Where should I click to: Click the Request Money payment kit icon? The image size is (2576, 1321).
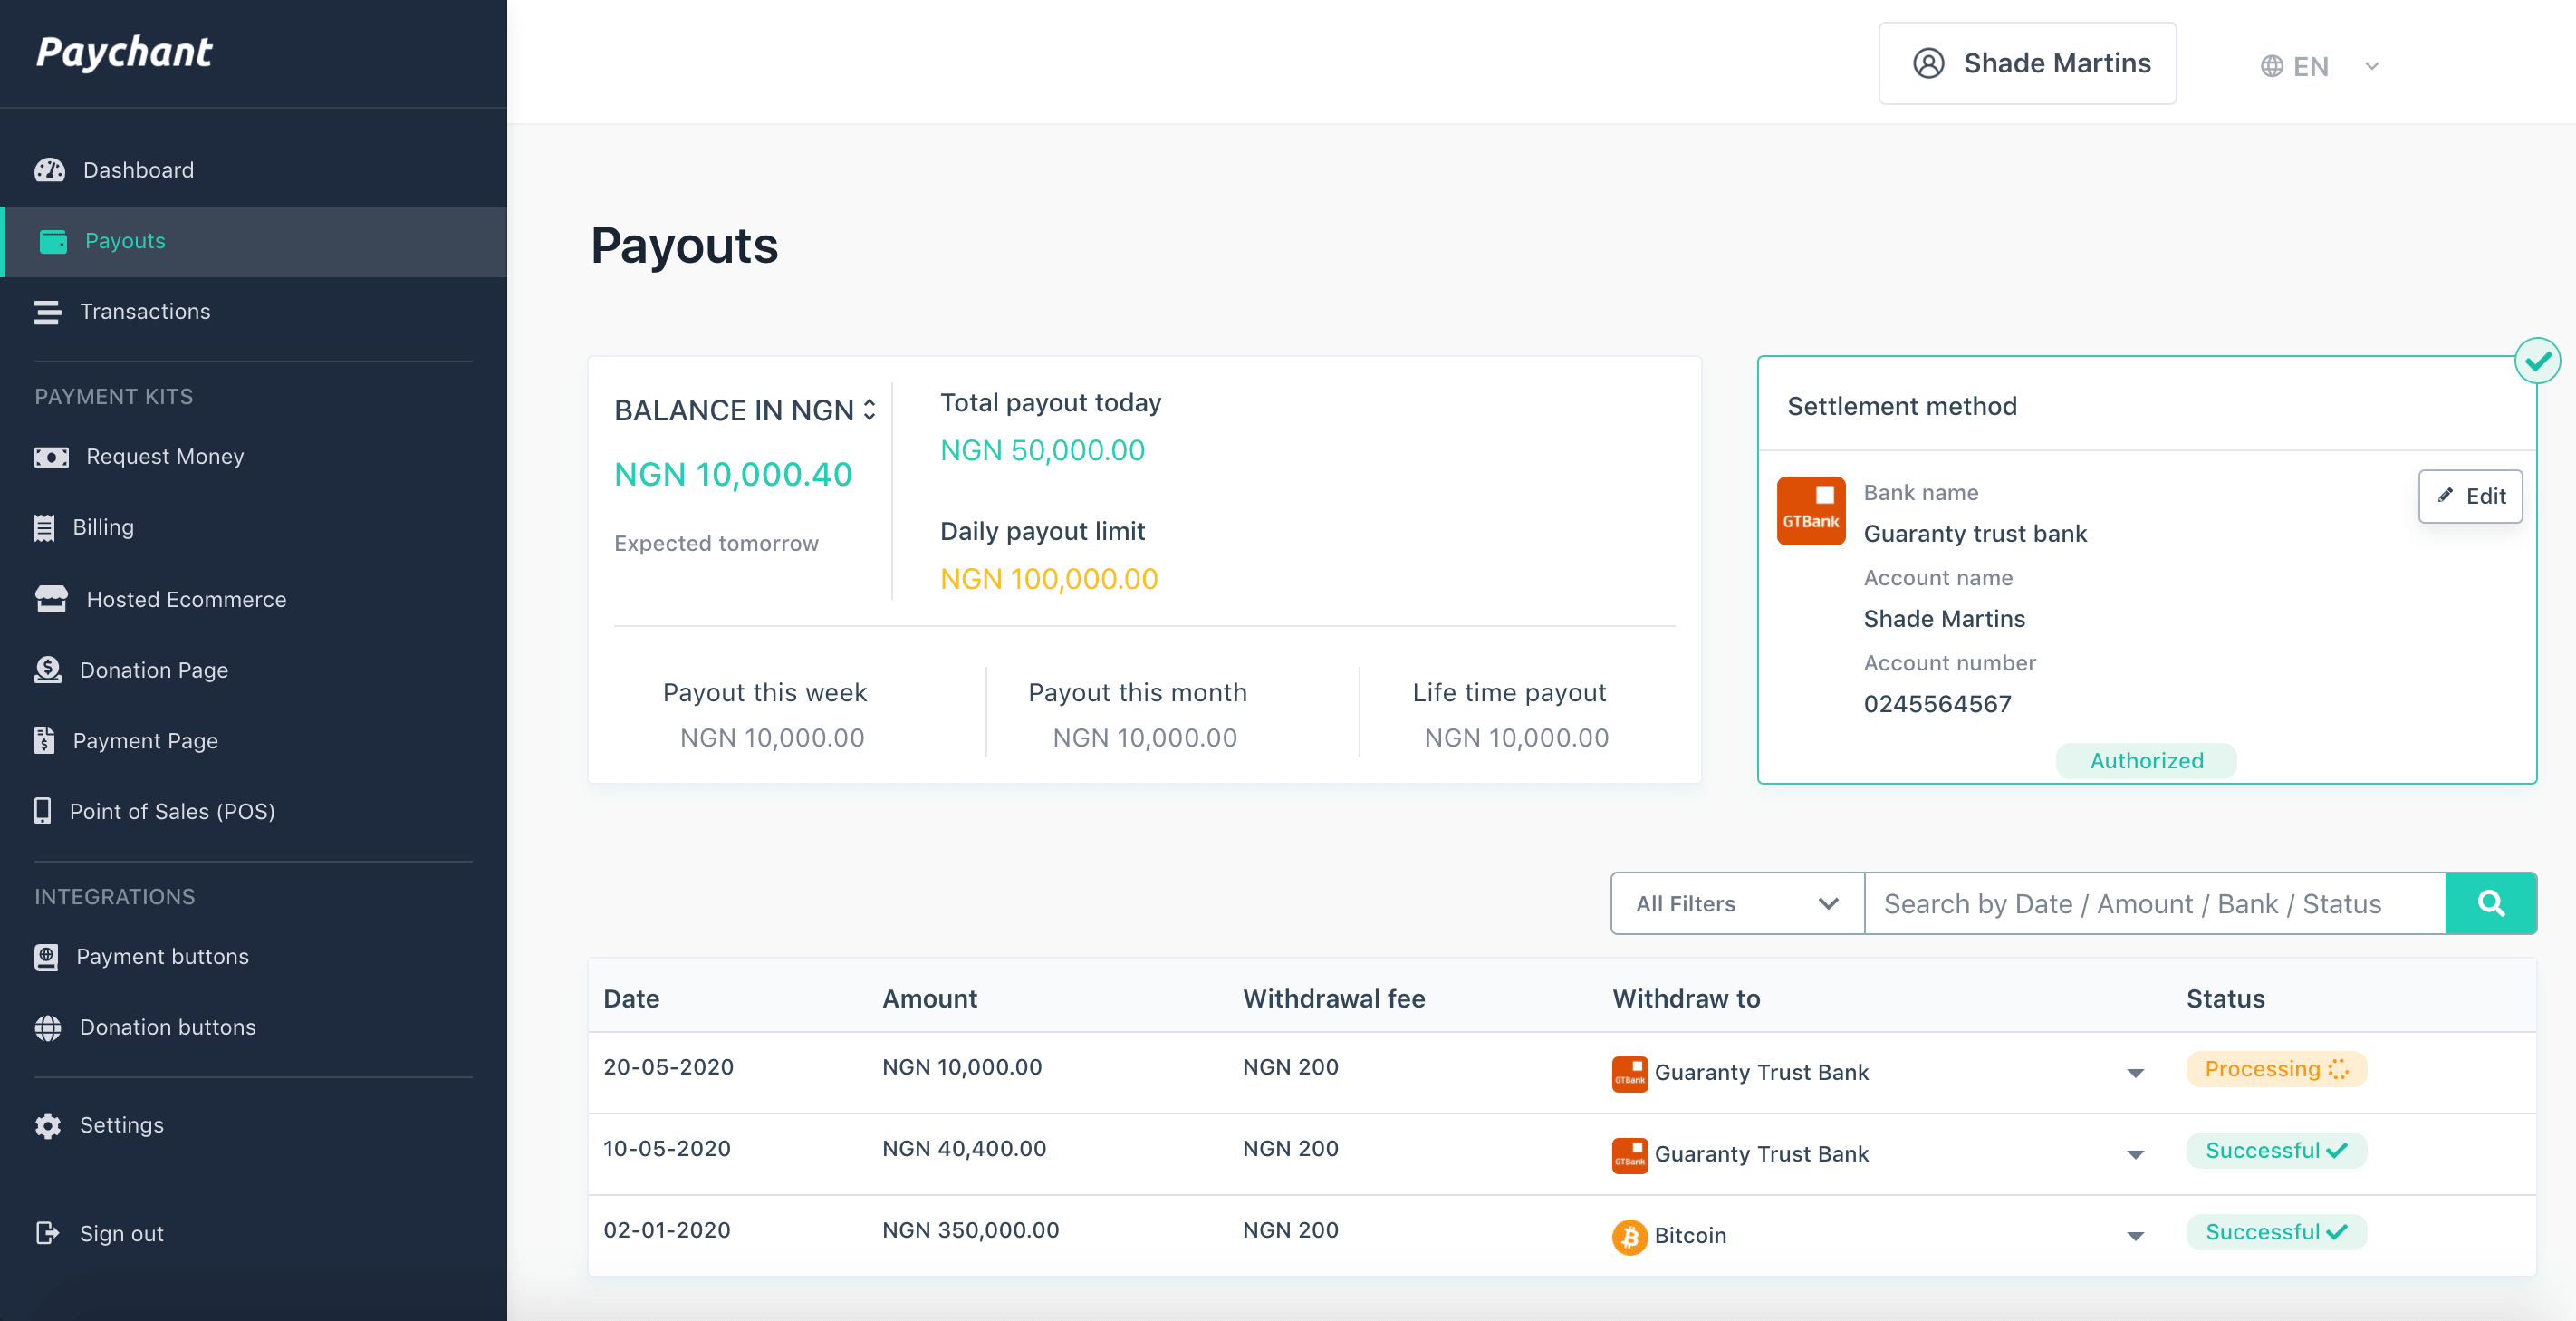(51, 455)
